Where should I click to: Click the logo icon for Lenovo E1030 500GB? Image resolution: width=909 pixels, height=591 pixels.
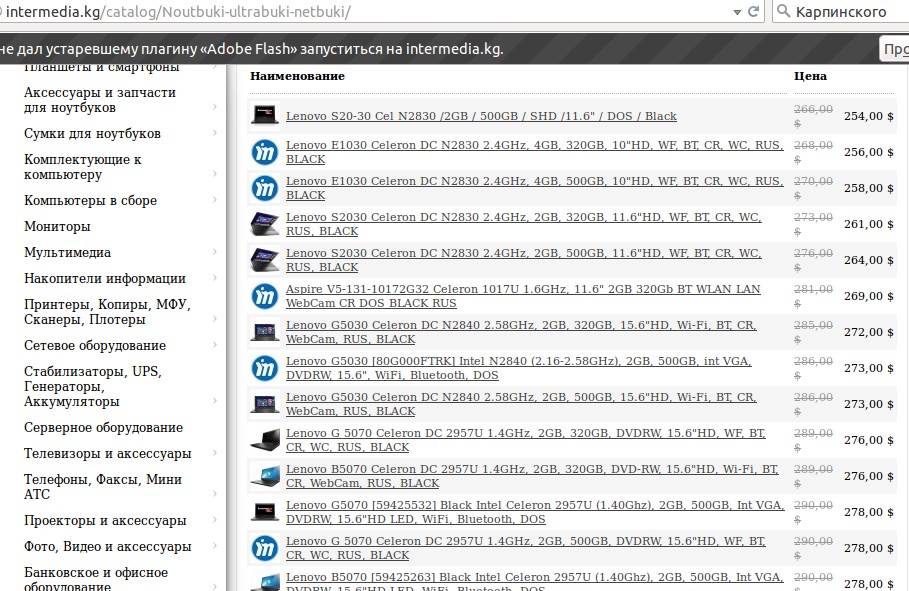[265, 188]
